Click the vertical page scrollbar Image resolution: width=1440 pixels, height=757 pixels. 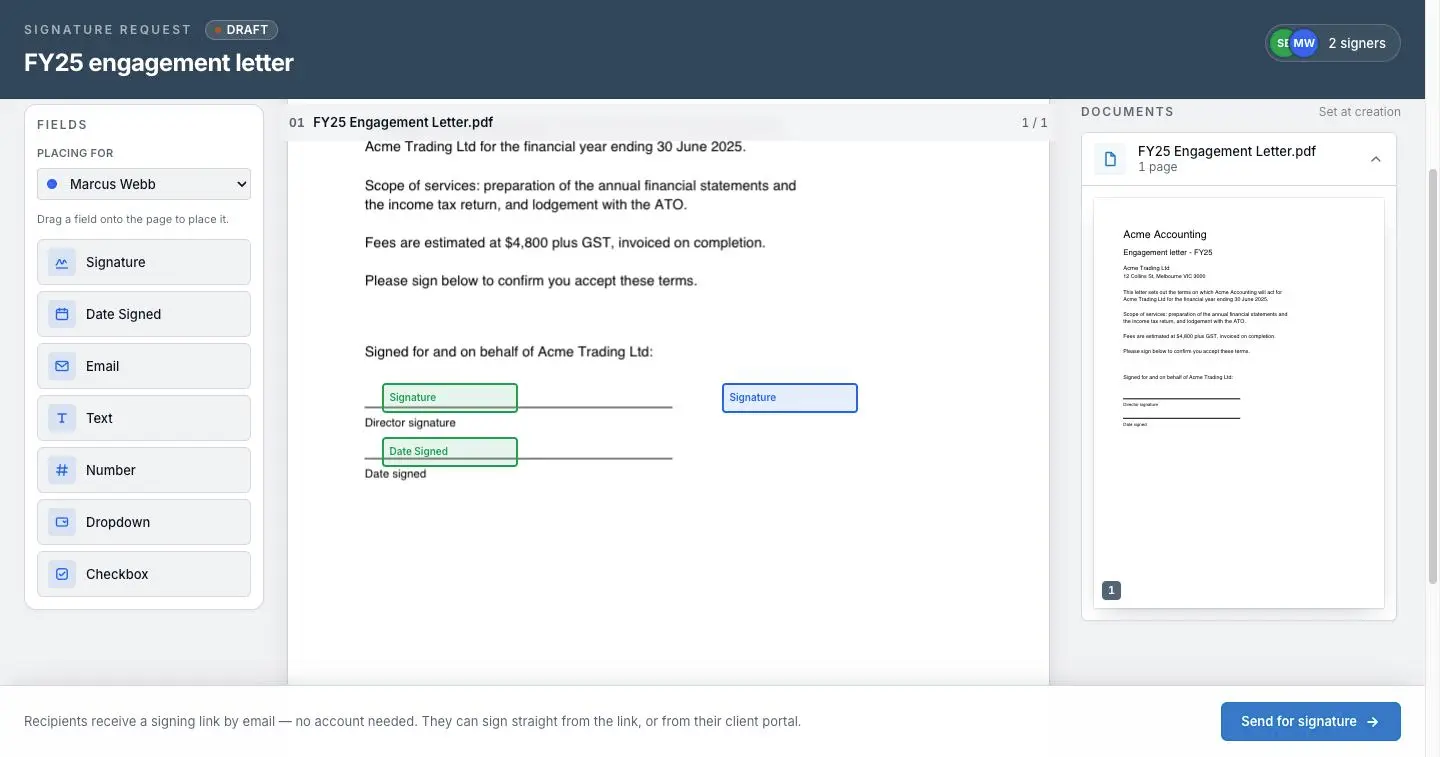pyautogui.click(x=1432, y=375)
